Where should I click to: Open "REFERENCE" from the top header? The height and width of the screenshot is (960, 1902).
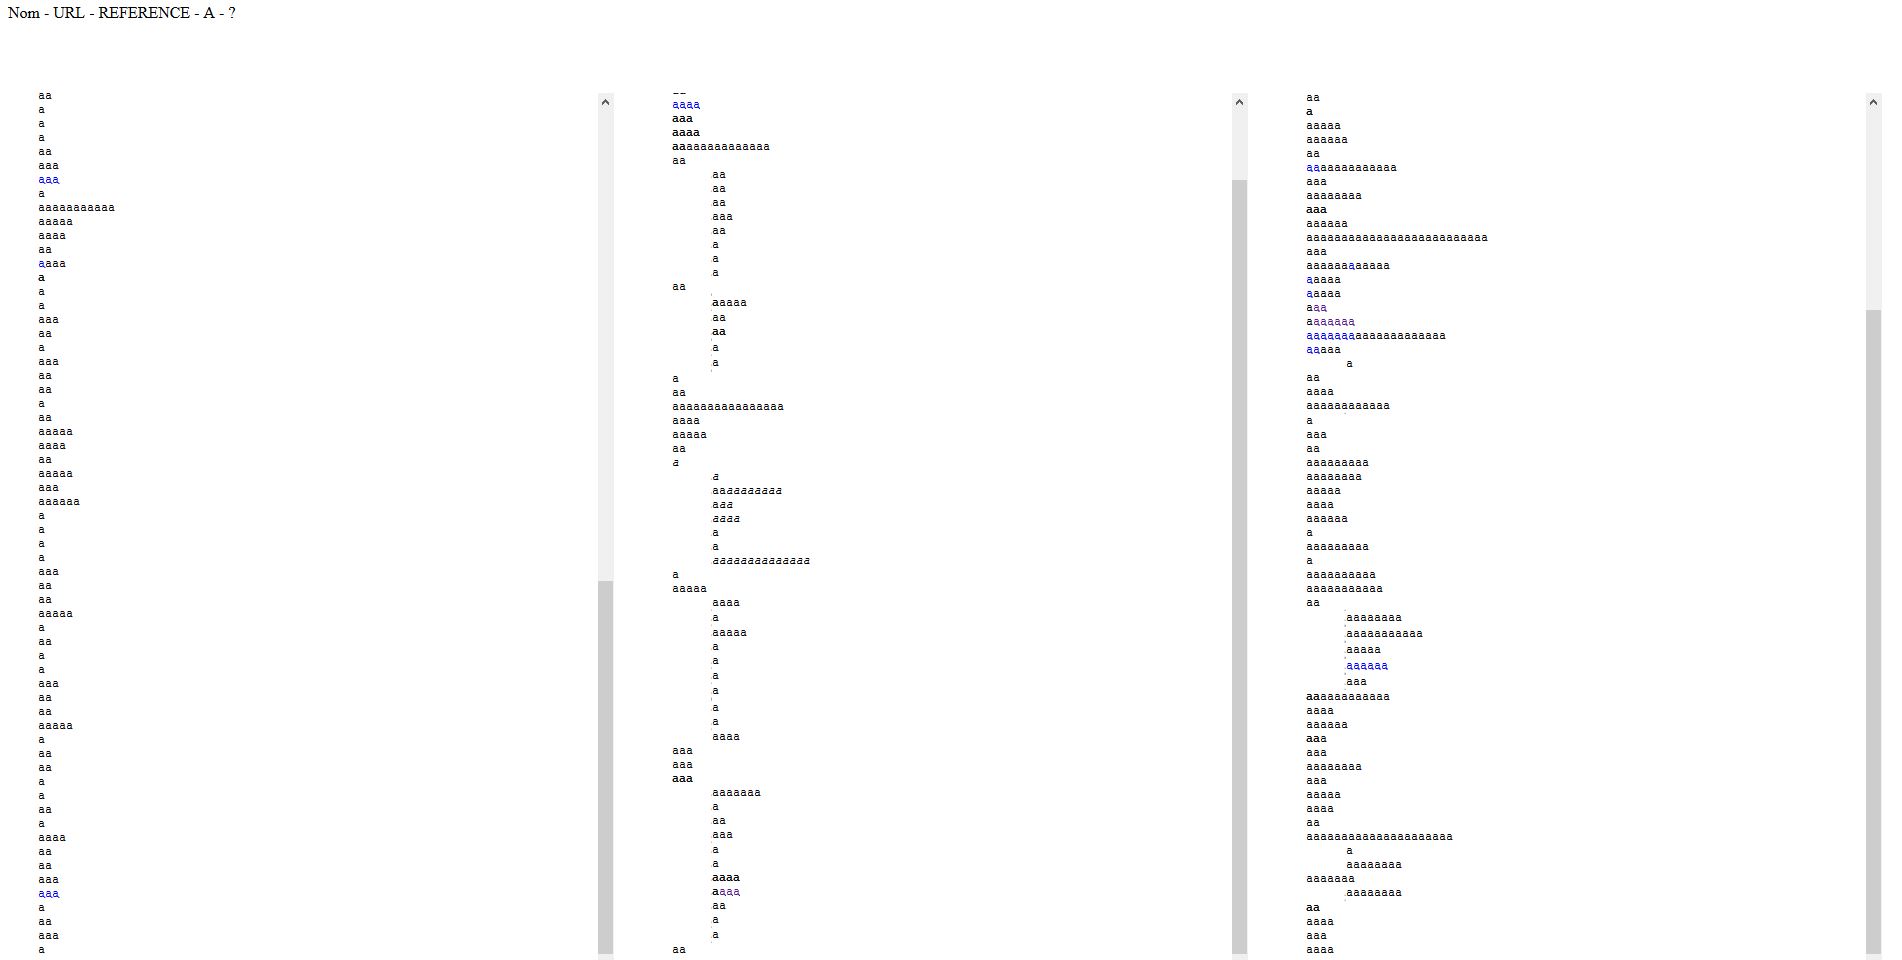(144, 13)
